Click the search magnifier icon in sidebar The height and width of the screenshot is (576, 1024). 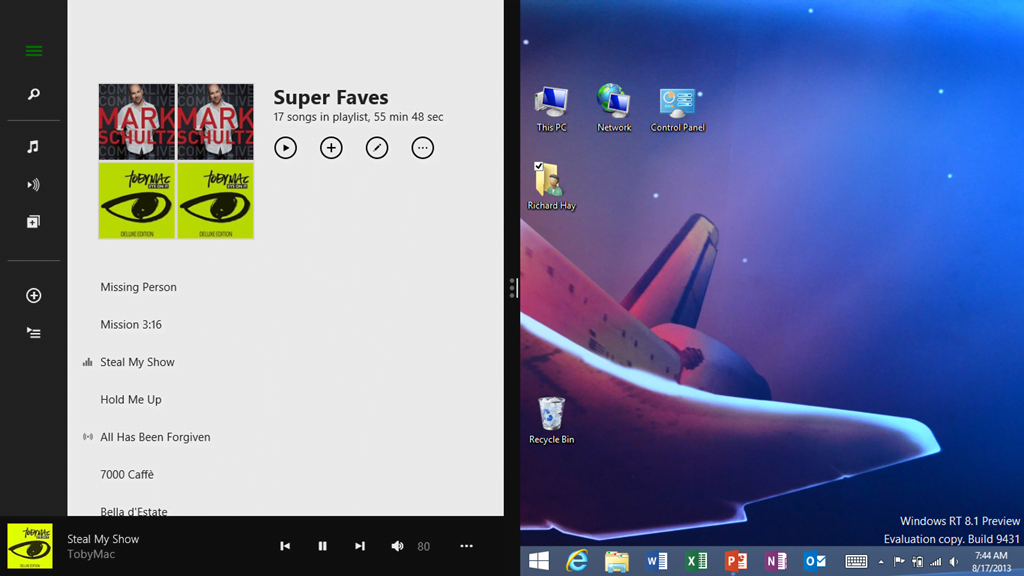coord(33,94)
